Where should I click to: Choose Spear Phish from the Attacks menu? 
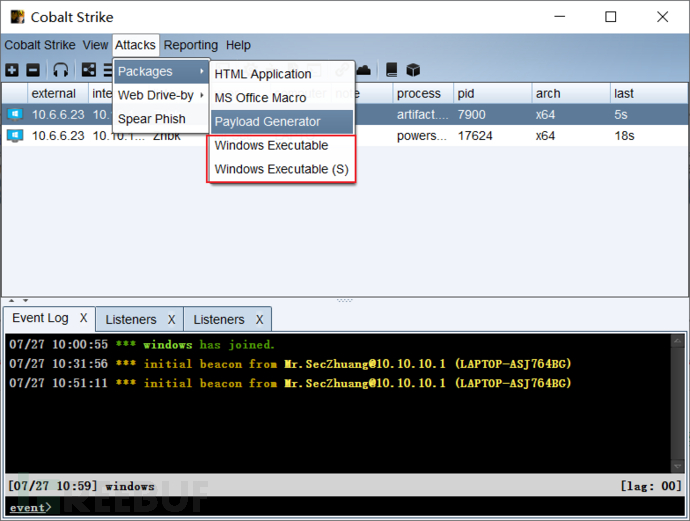[151, 119]
